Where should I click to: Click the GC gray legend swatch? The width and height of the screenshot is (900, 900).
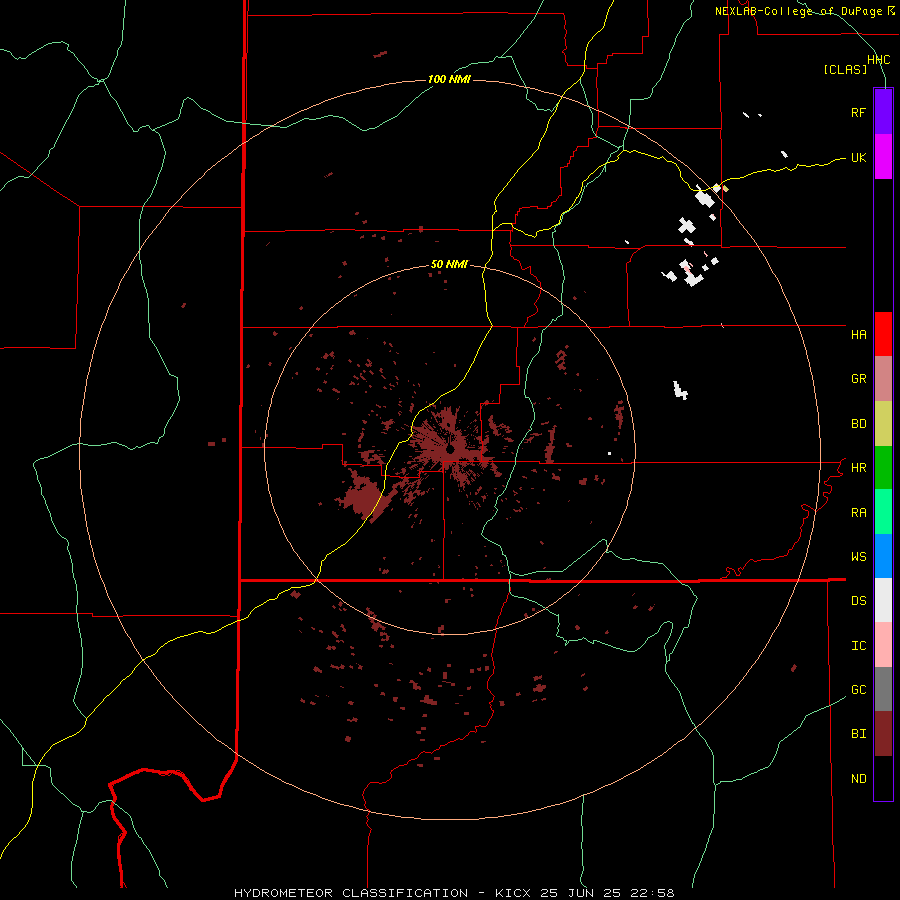[883, 689]
